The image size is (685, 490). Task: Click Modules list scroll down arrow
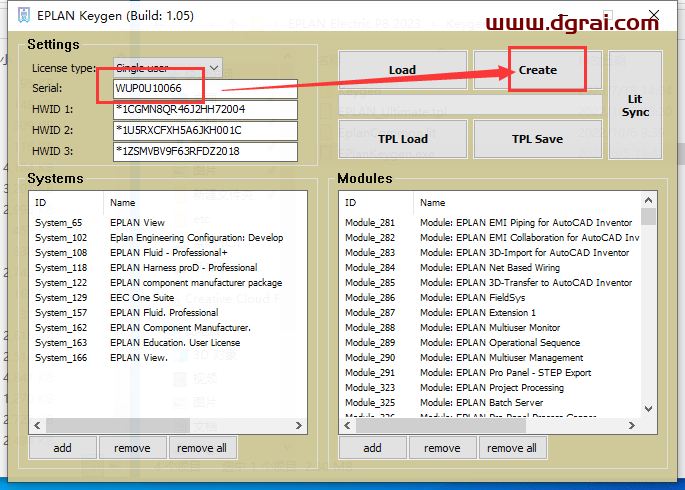coord(649,409)
